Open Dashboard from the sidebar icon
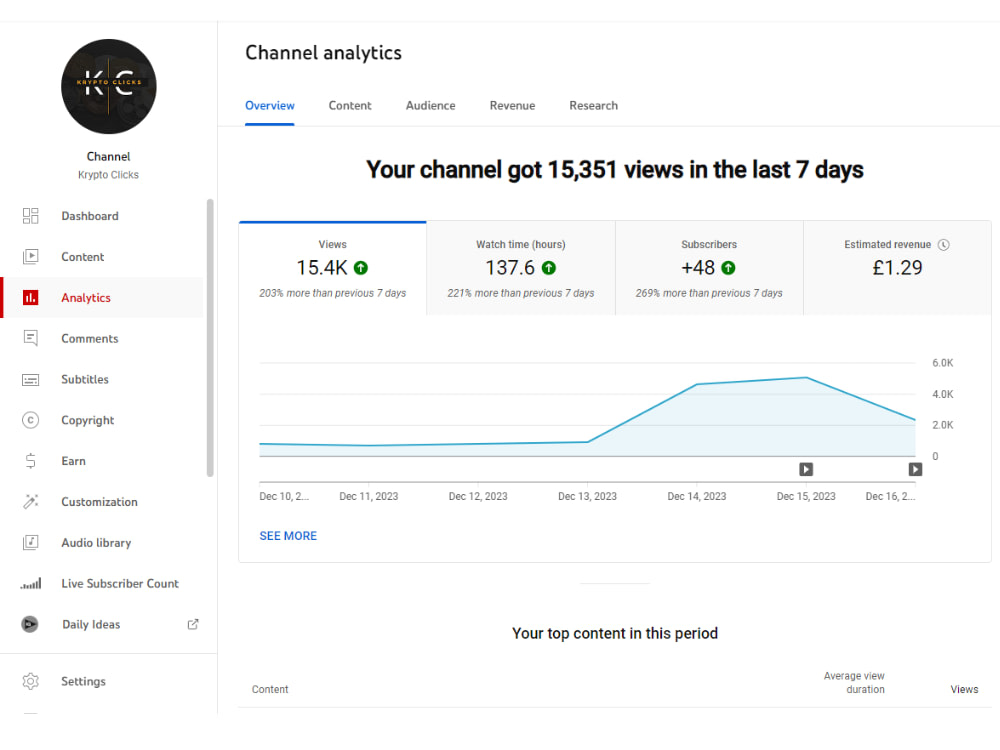 [31, 216]
